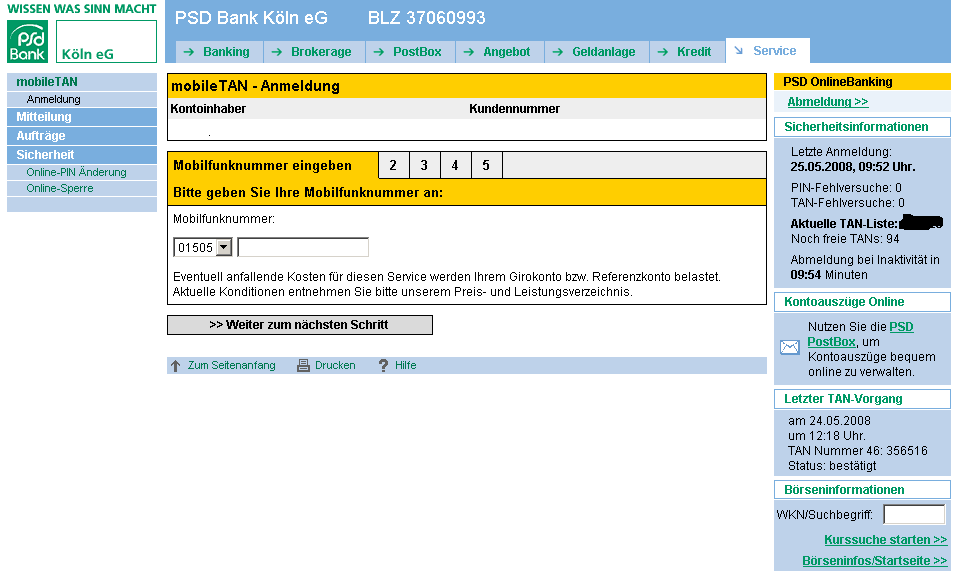Click Weiter zum nächsten Schritt button
This screenshot has width=954, height=571.
click(x=300, y=325)
